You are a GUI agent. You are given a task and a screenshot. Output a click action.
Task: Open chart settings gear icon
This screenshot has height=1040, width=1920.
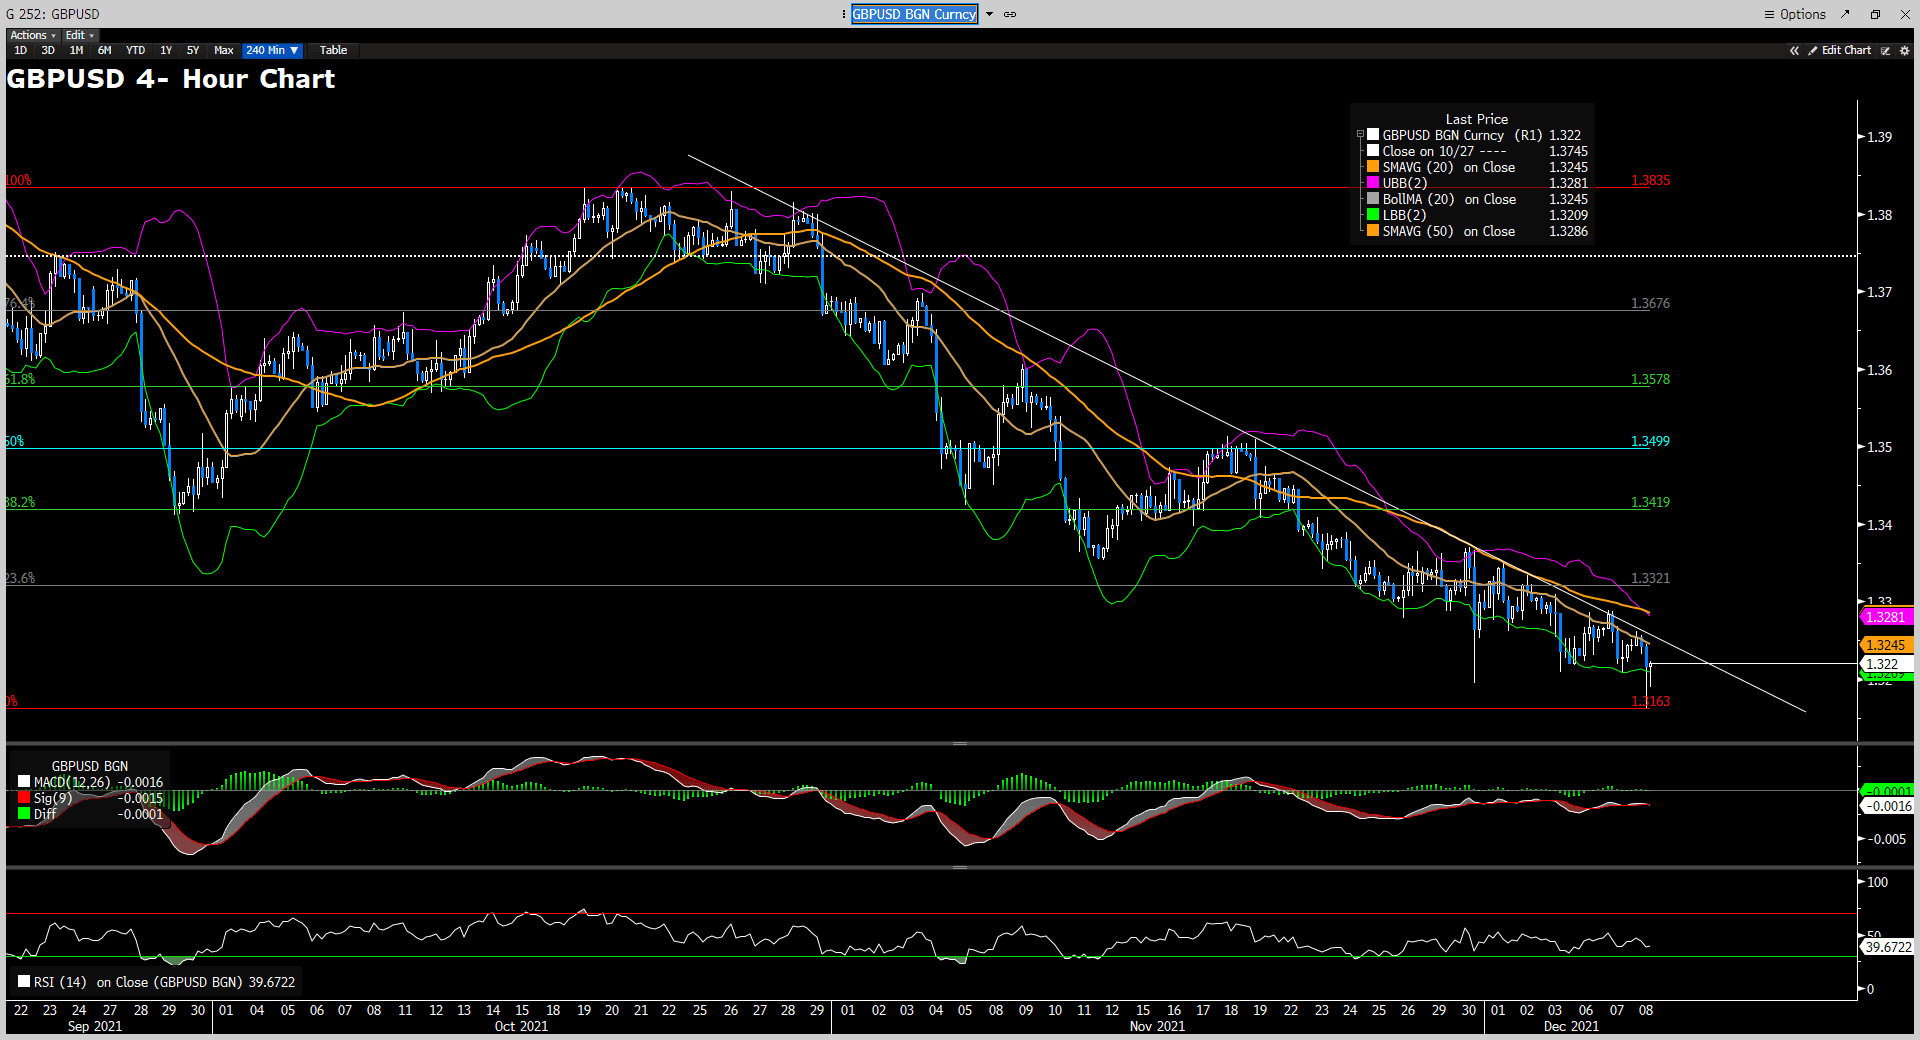pos(1904,50)
